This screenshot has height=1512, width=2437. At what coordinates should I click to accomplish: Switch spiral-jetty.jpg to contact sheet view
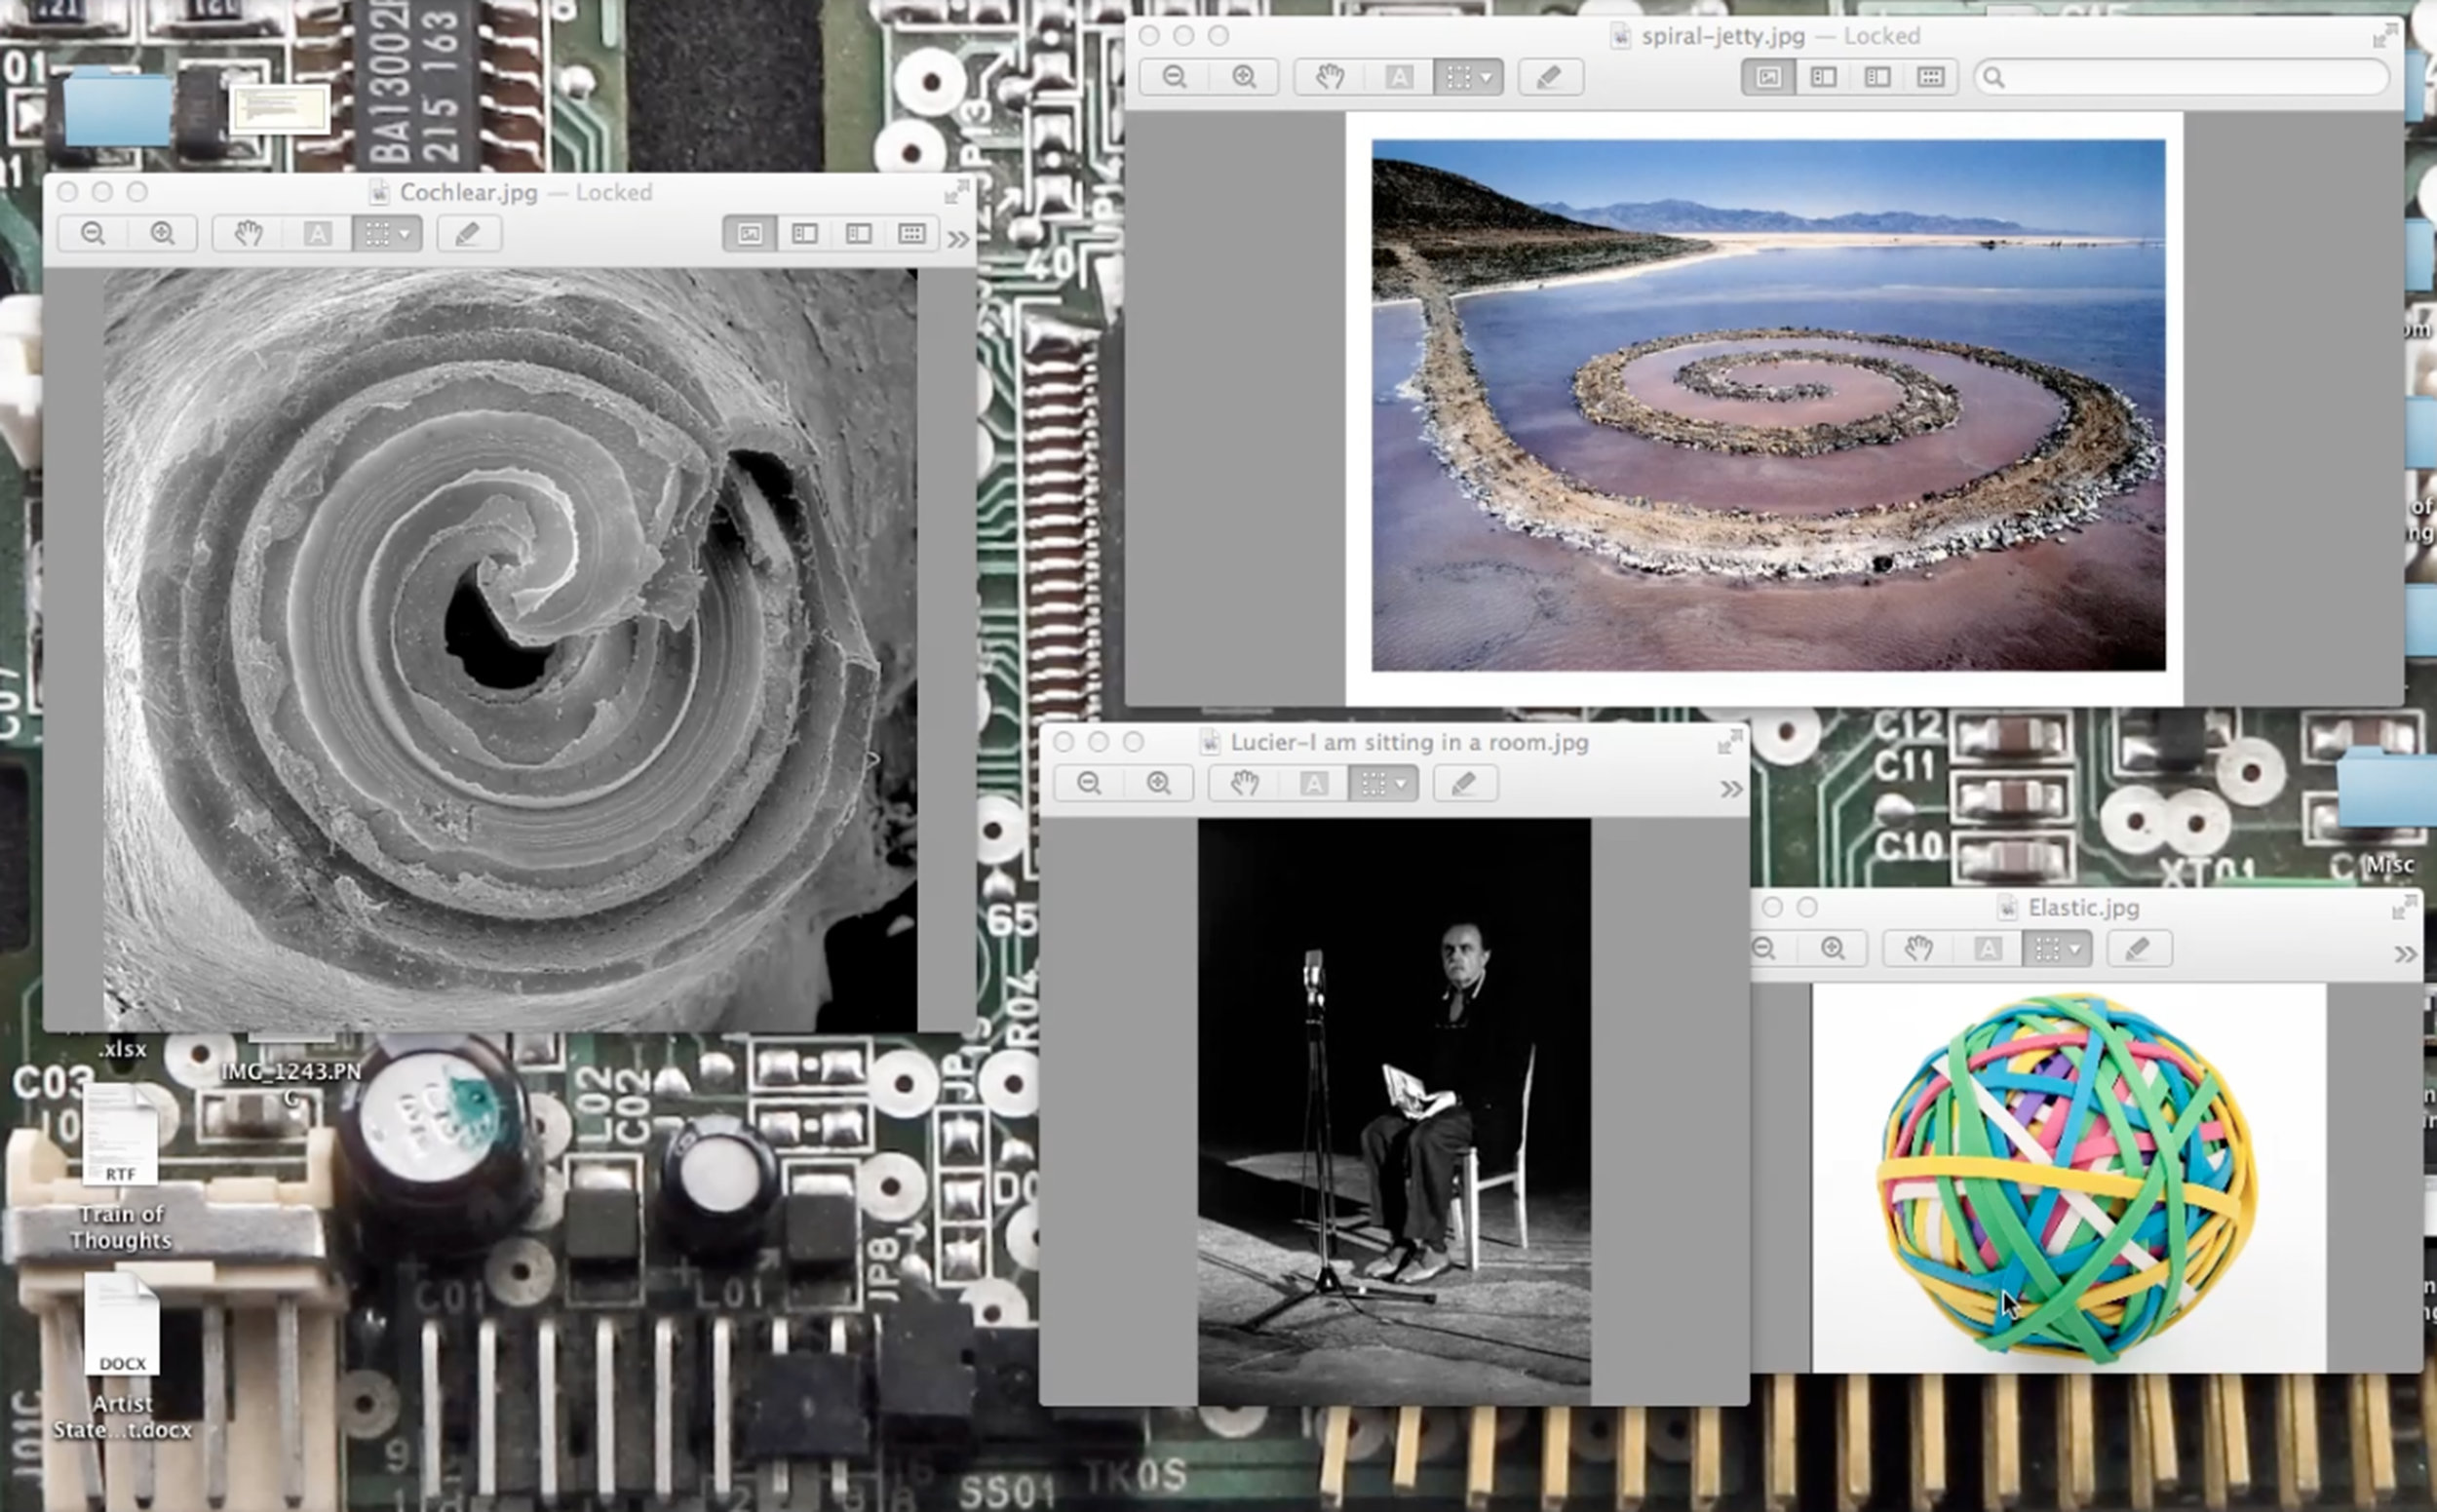click(x=1931, y=77)
